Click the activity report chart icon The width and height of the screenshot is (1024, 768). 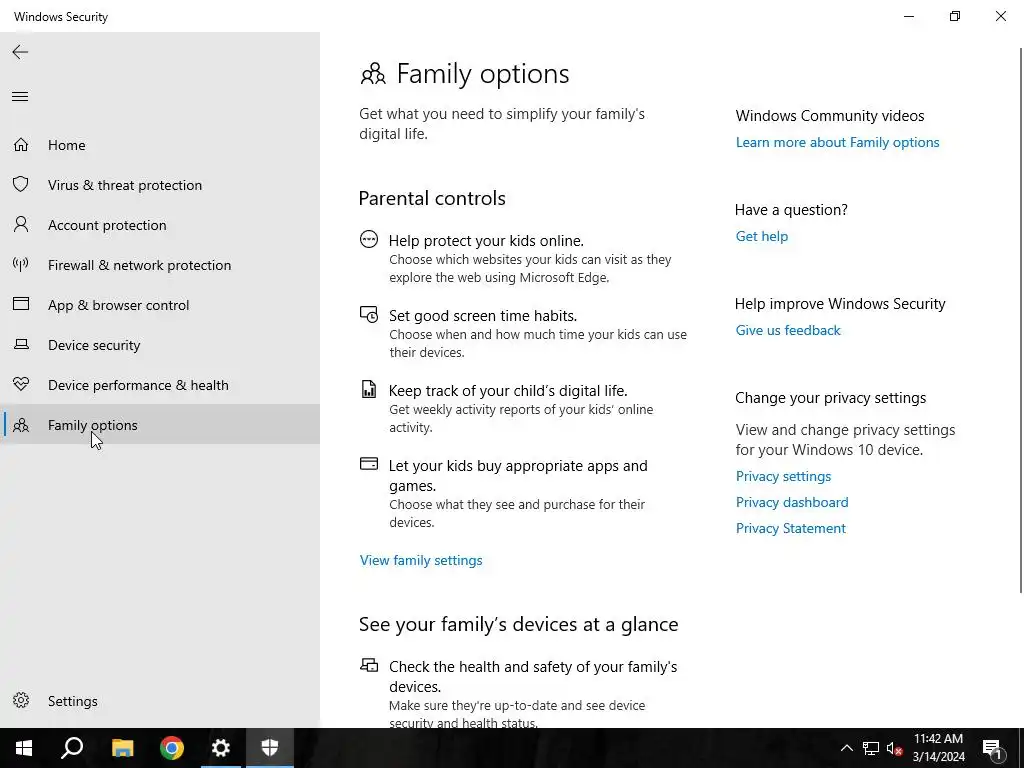(x=369, y=389)
